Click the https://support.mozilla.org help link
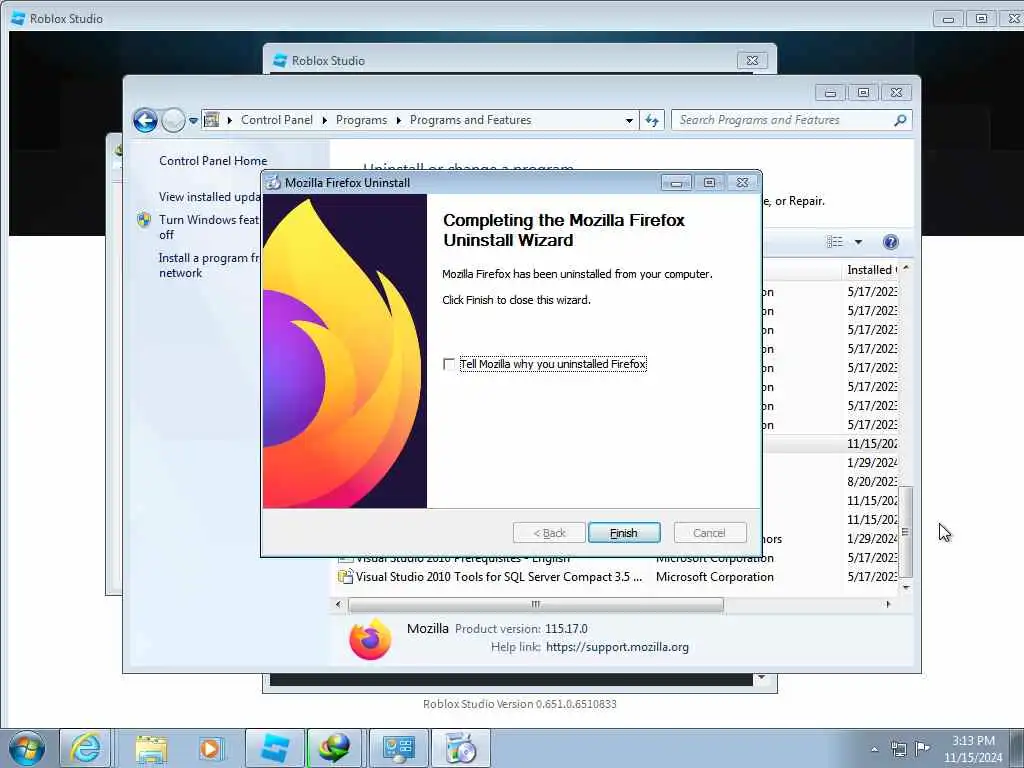This screenshot has height=768, width=1024. tap(617, 647)
